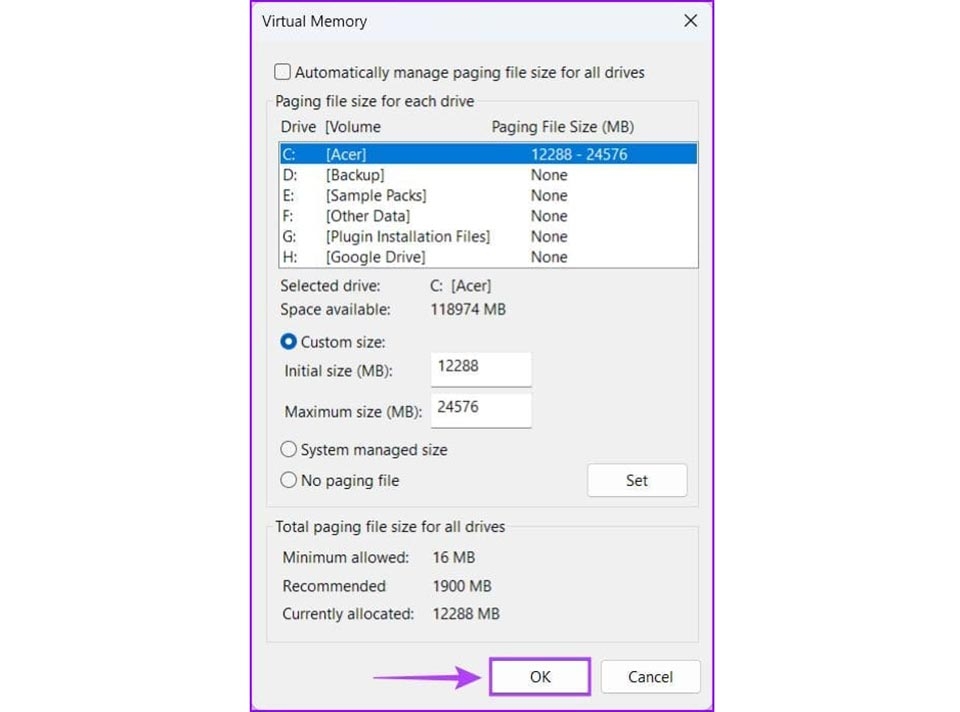Select the No paging file option
This screenshot has width=960, height=712.
(288, 481)
